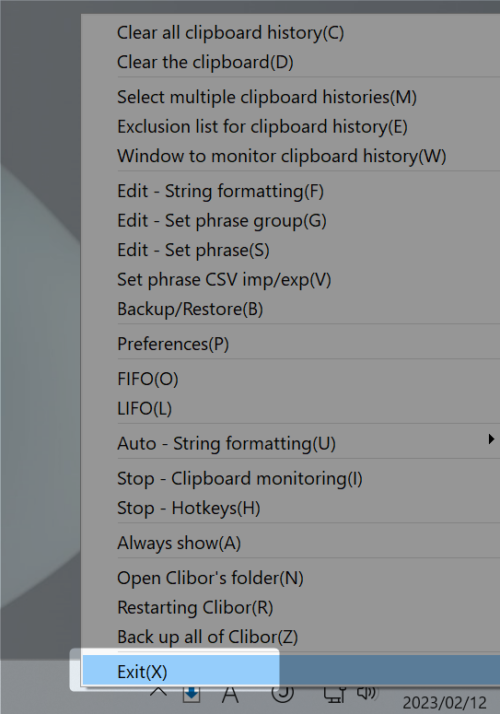Viewport: 500px width, 714px height.
Task: Click the Clibor tray icon with blue arrow
Action: click(x=191, y=694)
